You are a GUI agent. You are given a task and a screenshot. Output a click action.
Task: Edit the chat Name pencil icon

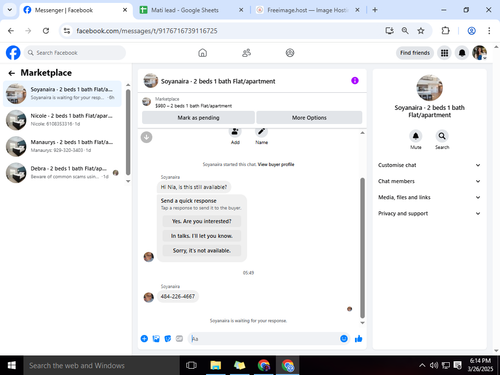pyautogui.click(x=261, y=132)
